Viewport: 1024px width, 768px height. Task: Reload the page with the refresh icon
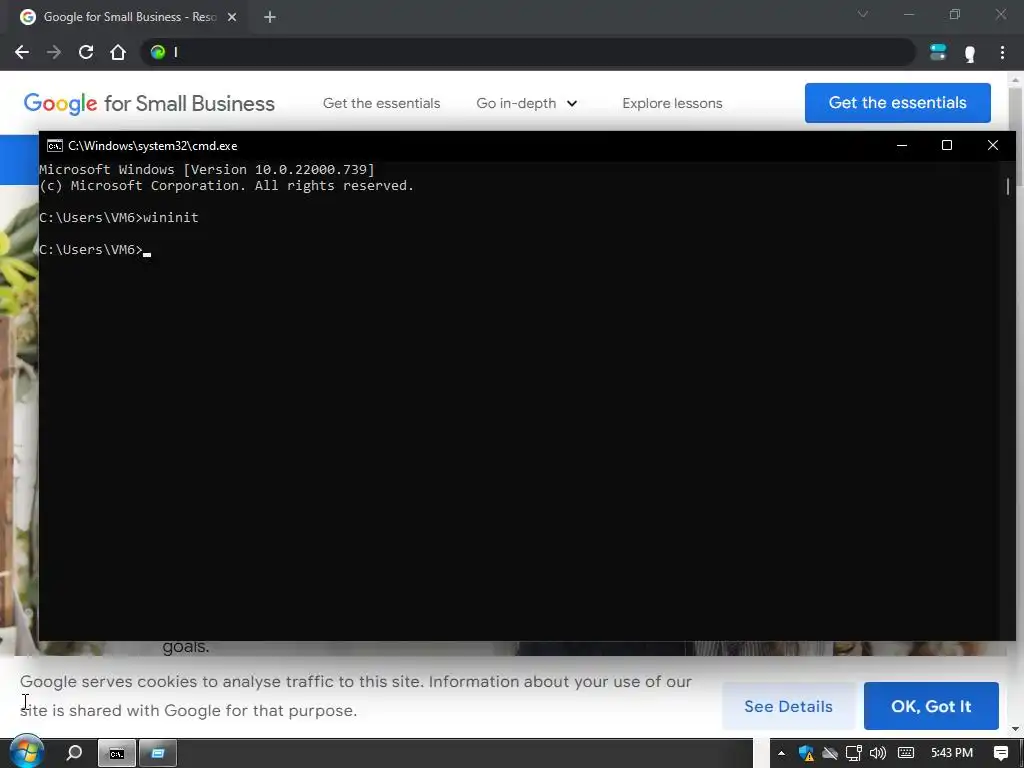click(86, 52)
